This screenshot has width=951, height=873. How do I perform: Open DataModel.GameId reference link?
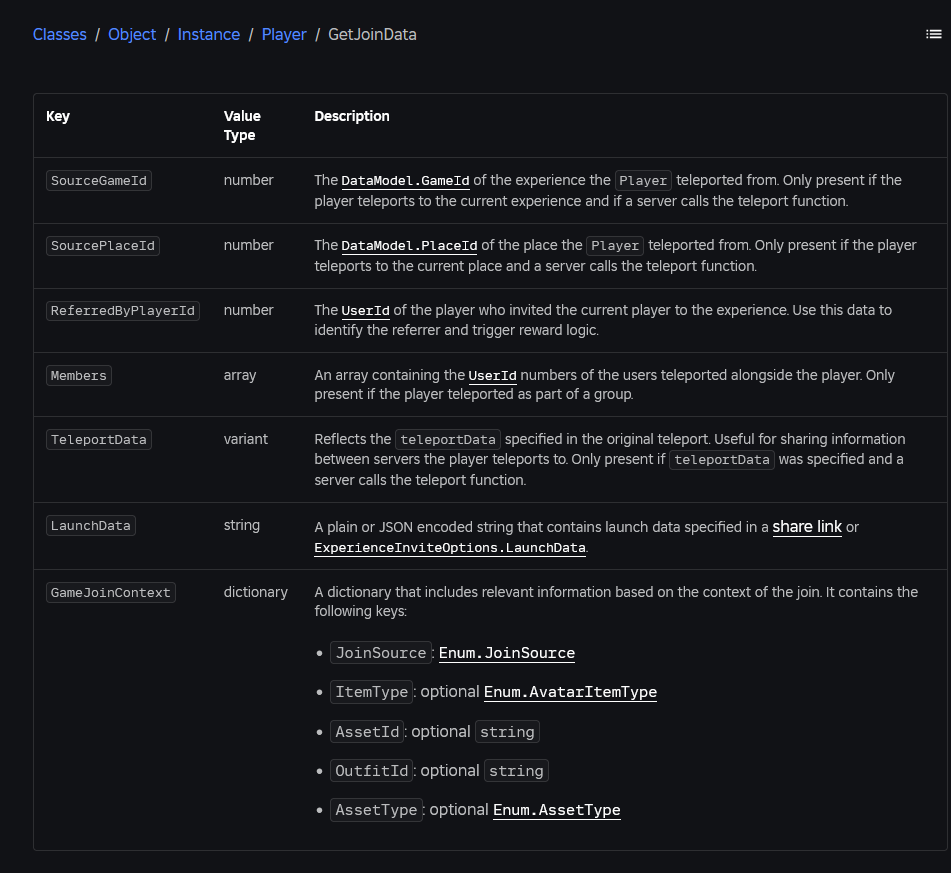tap(405, 181)
